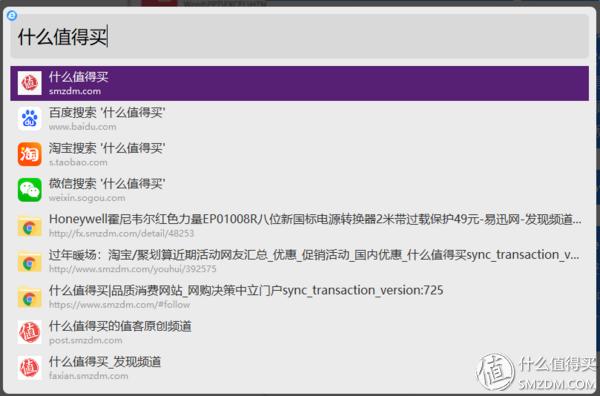Open the Honeywell霍尼韦尔 bookmark result
The height and width of the screenshot is (396, 600).
point(299,226)
